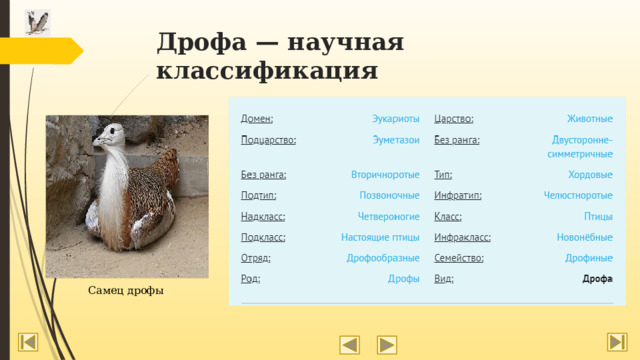Click the "Род:" label
The image size is (640, 360).
(x=250, y=279)
